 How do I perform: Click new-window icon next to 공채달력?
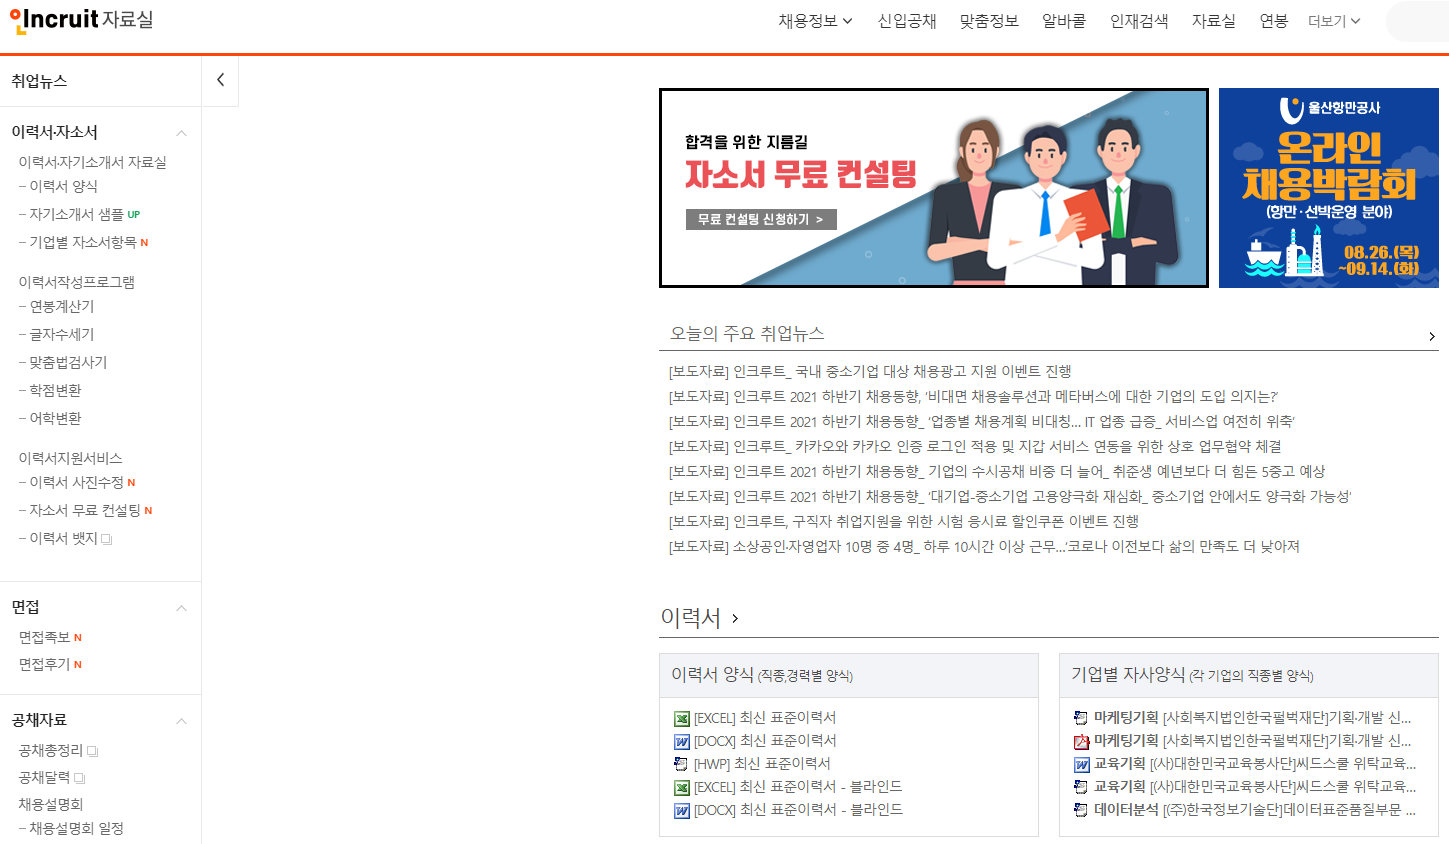[x=80, y=778]
